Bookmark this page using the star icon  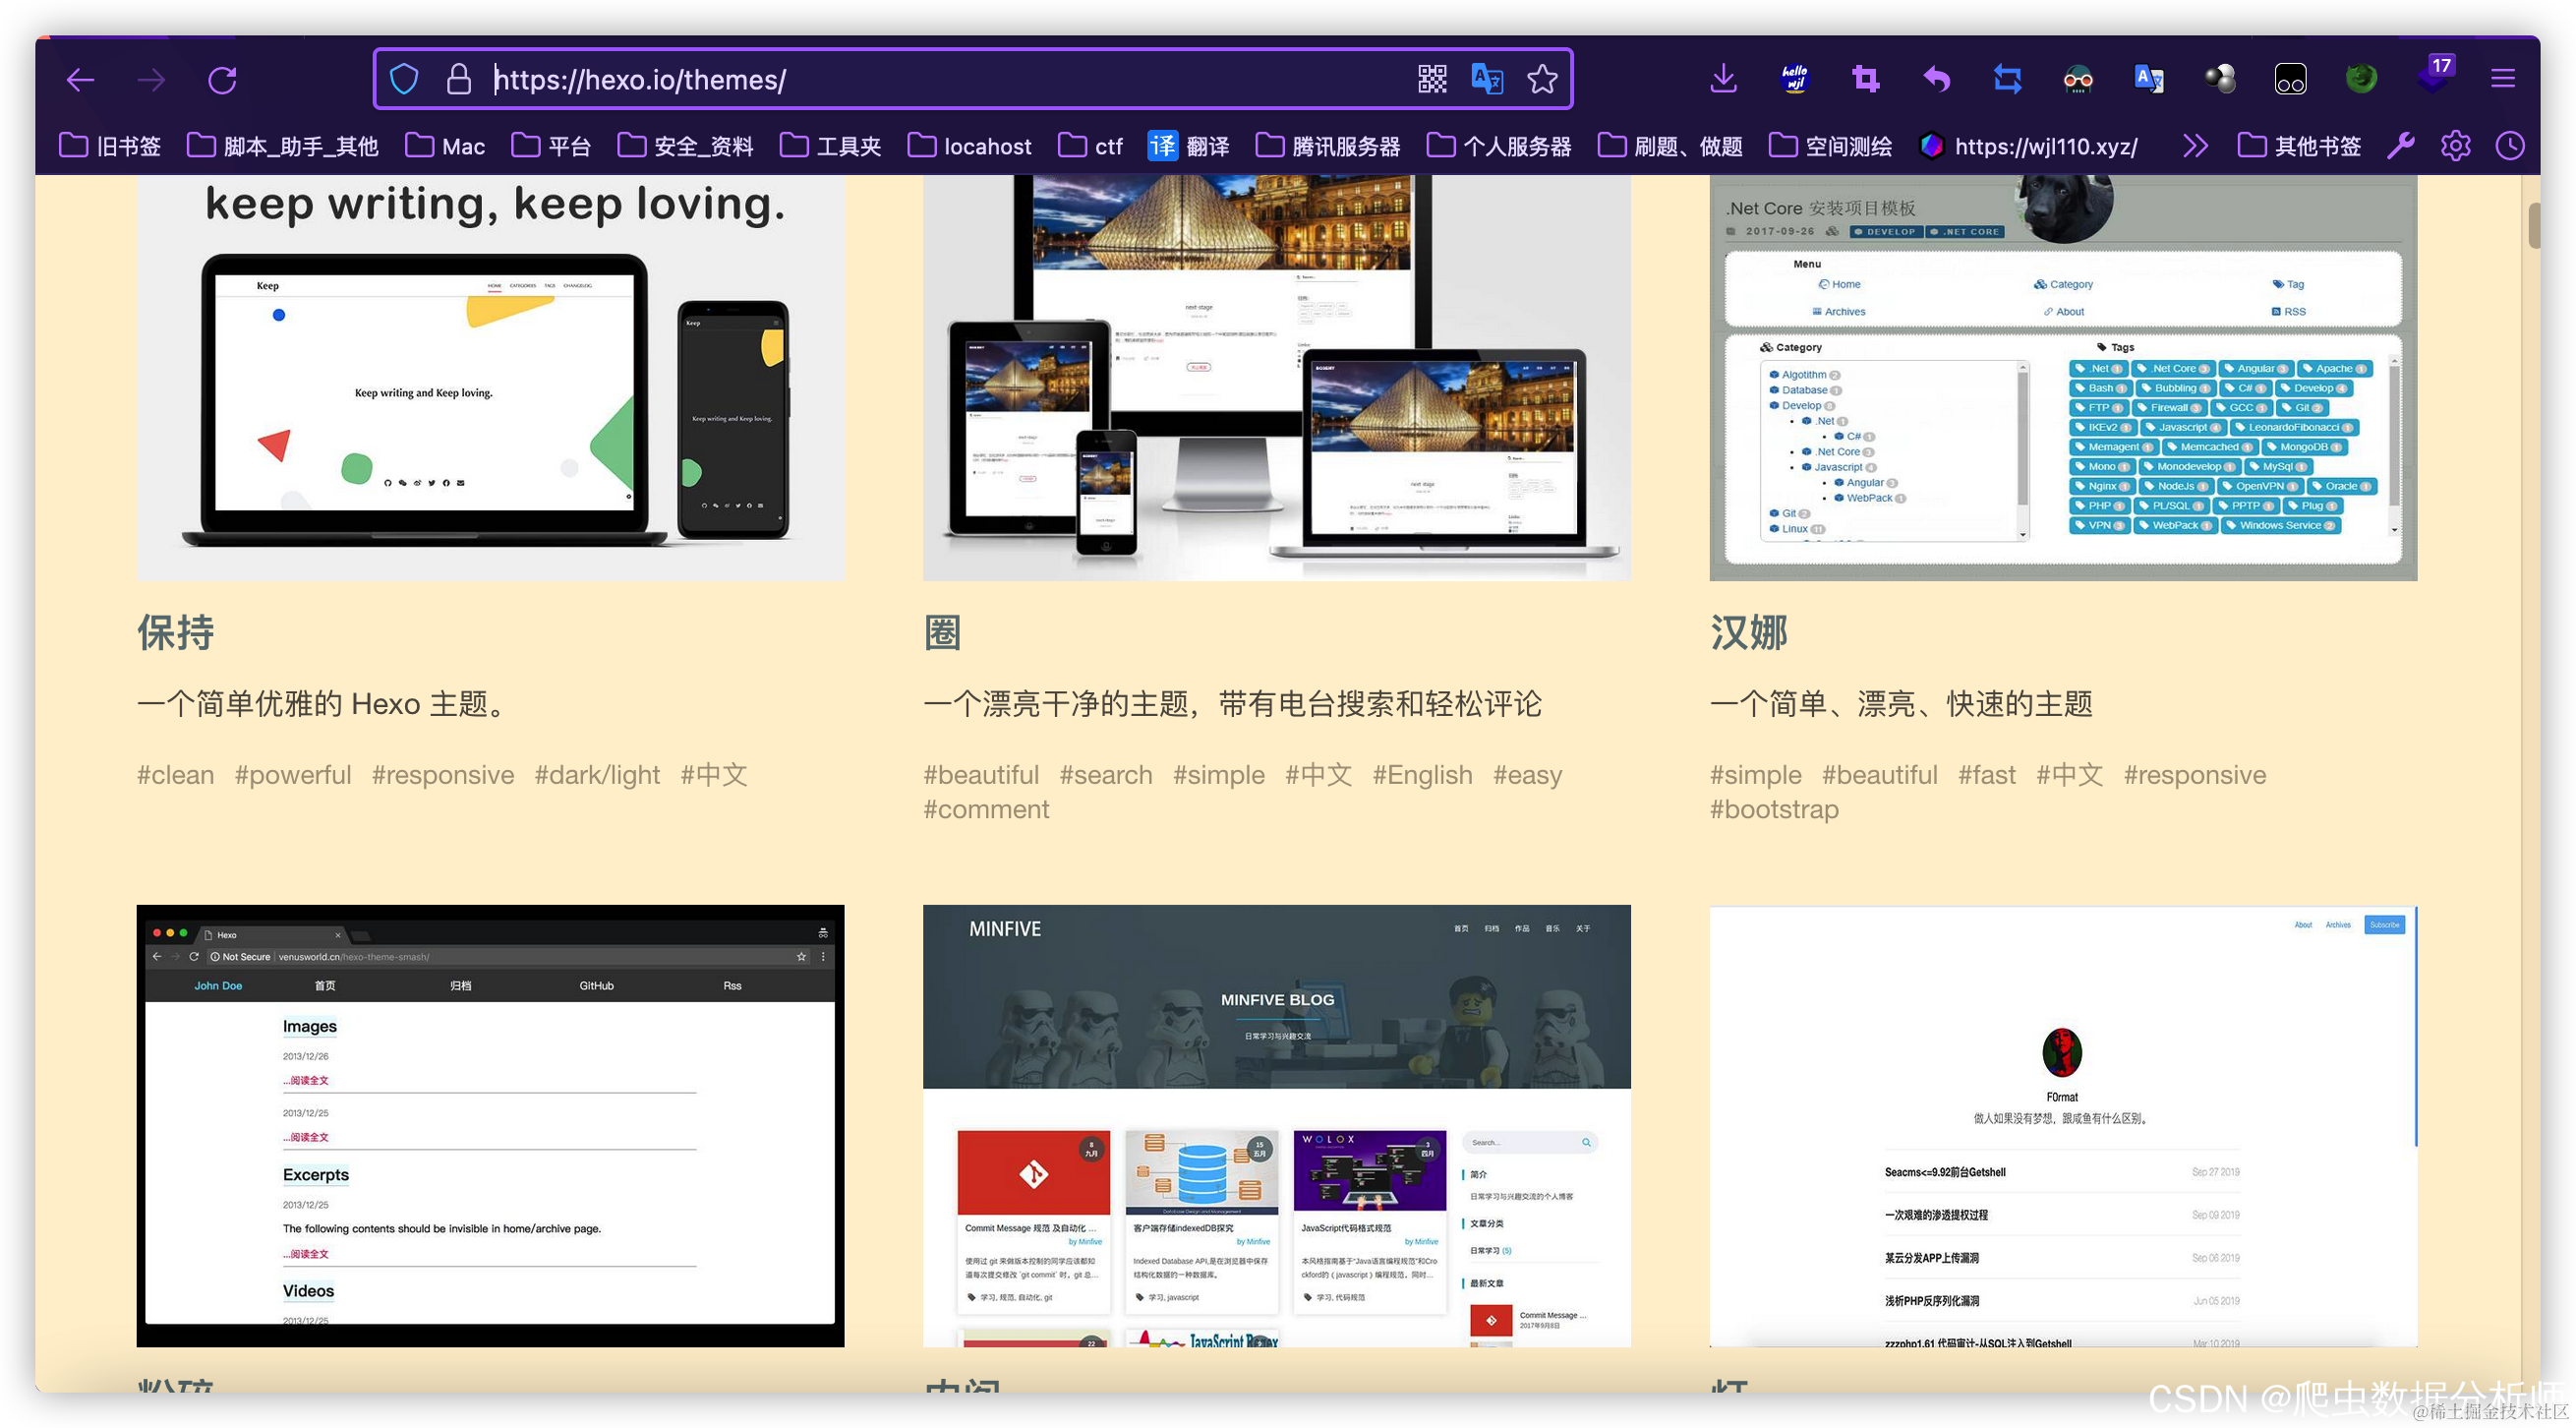[x=1542, y=79]
